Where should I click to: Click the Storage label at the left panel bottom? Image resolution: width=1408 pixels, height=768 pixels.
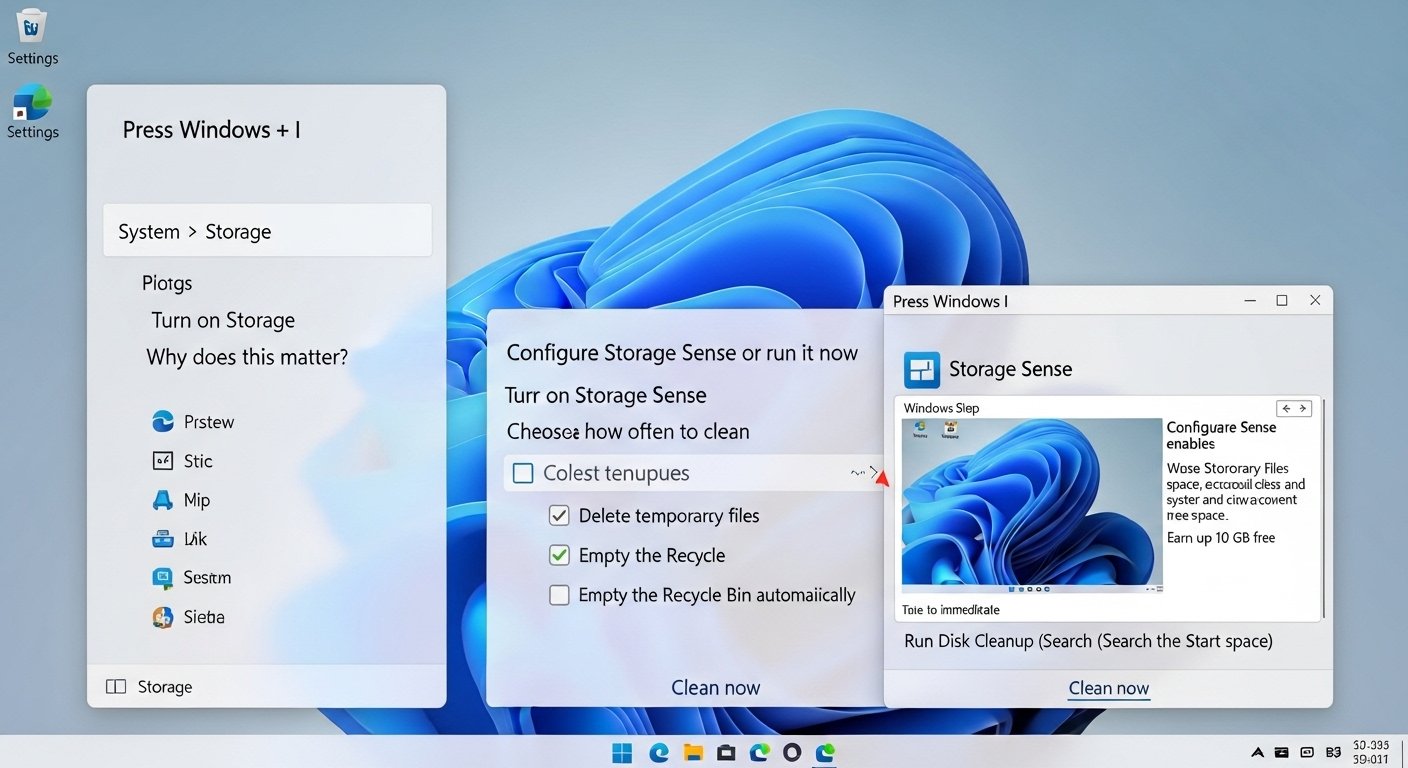[165, 687]
